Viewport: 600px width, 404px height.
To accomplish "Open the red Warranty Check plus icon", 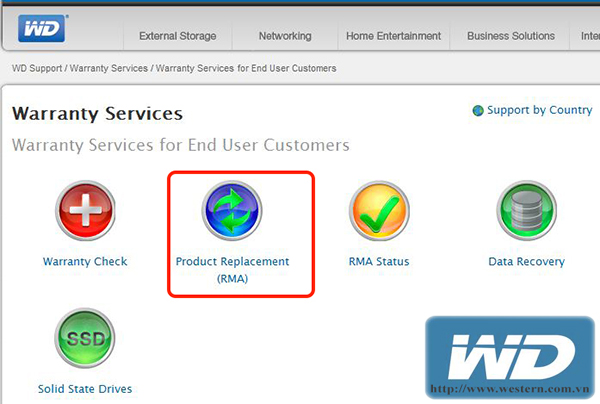I will coord(85,210).
